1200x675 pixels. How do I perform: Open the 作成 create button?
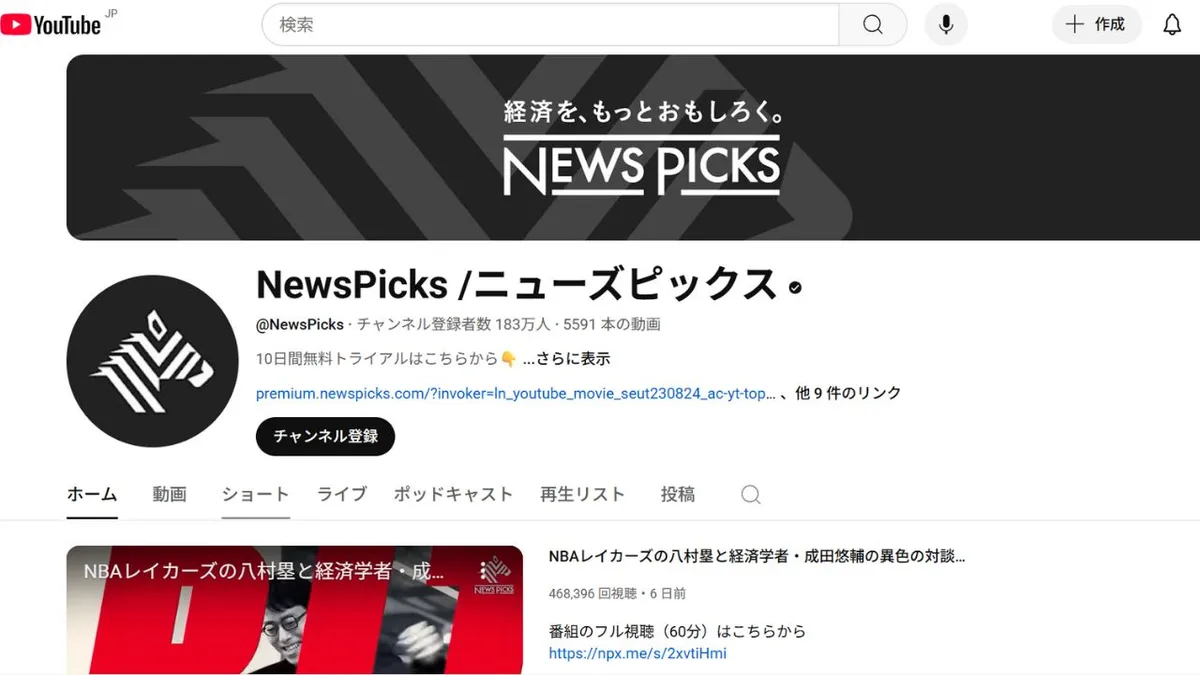click(x=1097, y=25)
